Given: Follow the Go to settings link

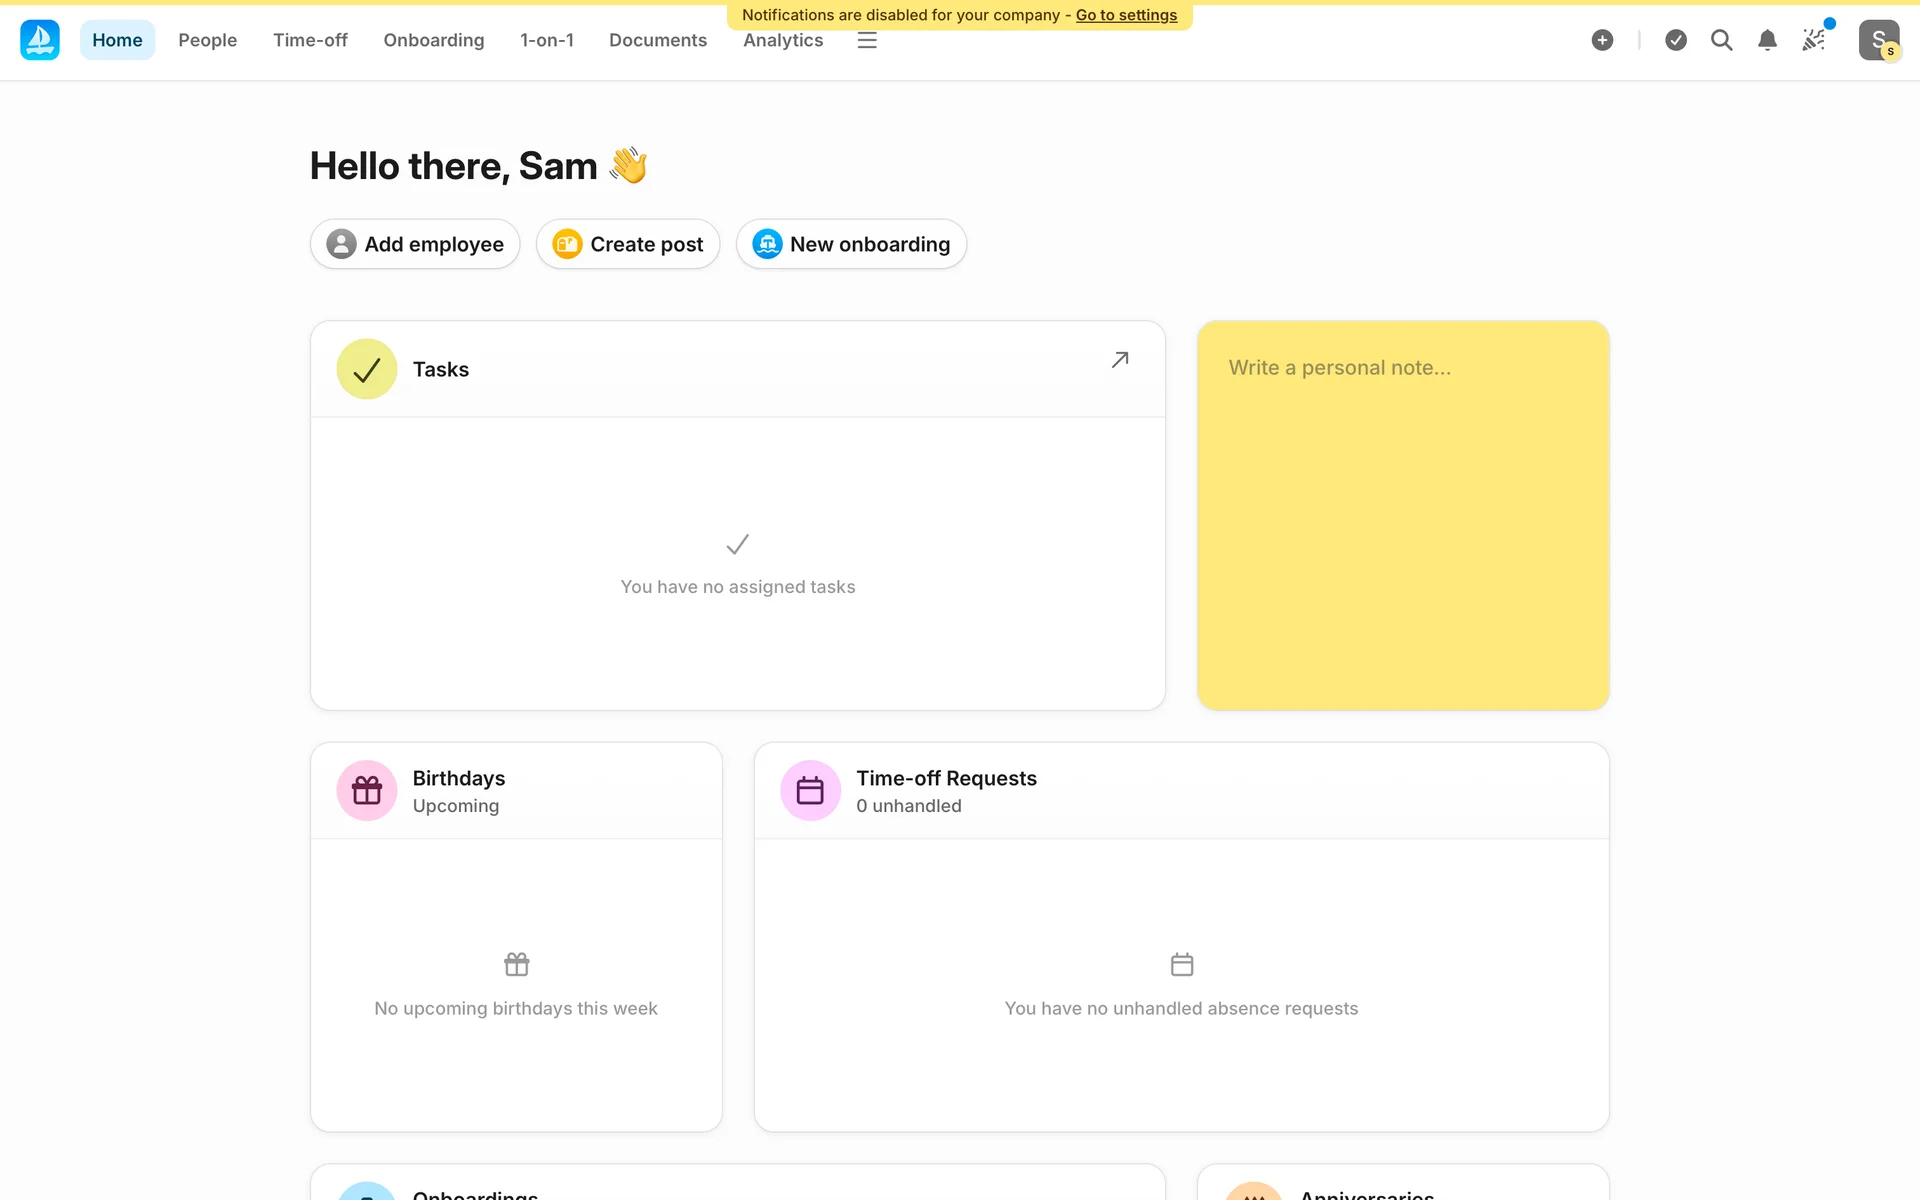Looking at the screenshot, I should coord(1126,15).
